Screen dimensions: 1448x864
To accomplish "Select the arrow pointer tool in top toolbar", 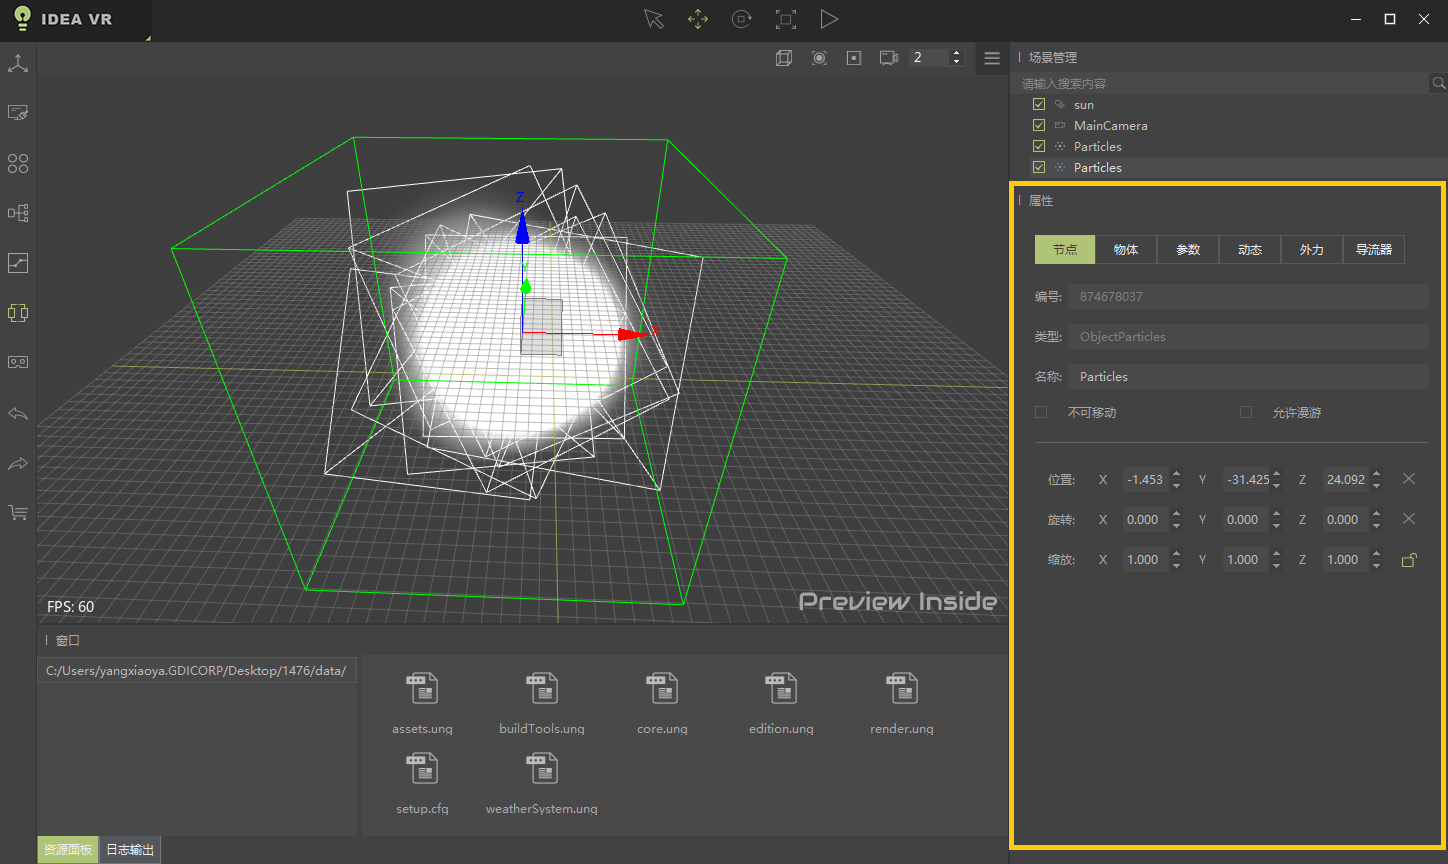I will pos(654,20).
